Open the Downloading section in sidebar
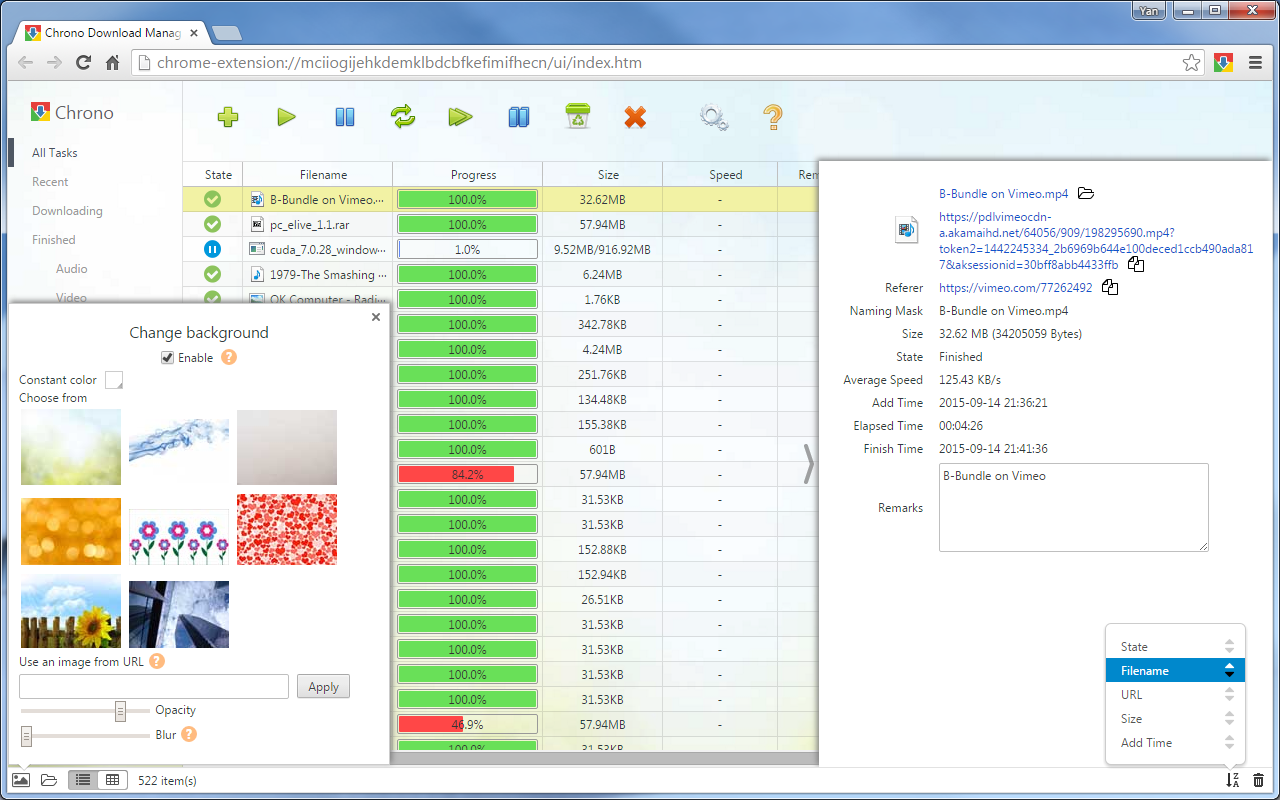 (66, 210)
